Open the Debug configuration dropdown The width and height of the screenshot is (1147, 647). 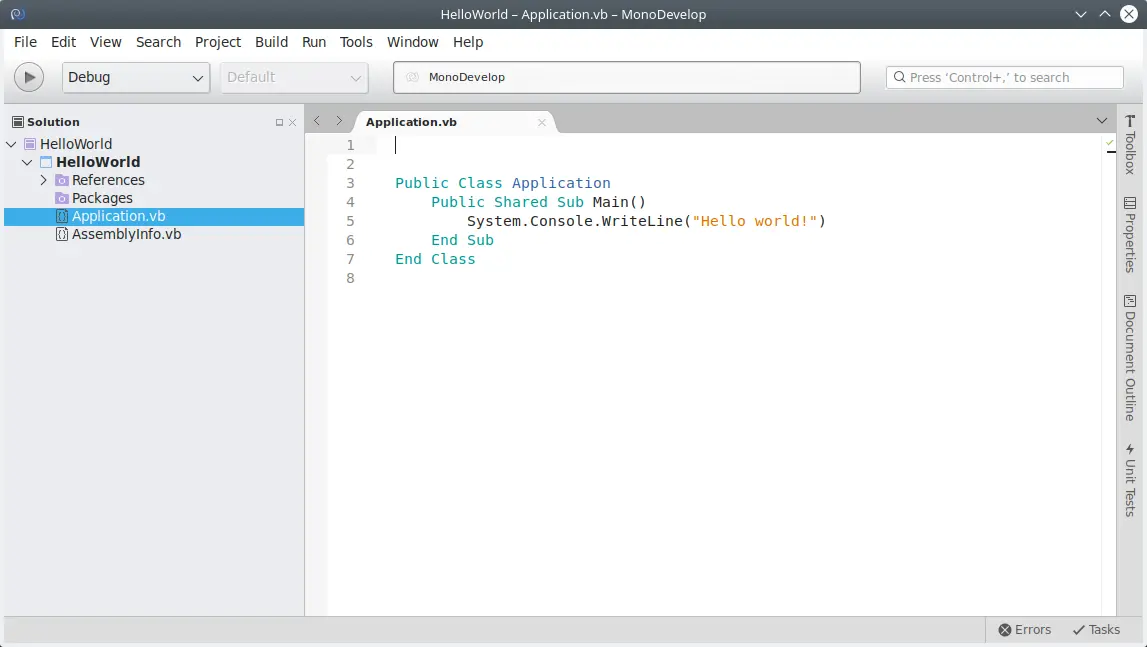135,77
